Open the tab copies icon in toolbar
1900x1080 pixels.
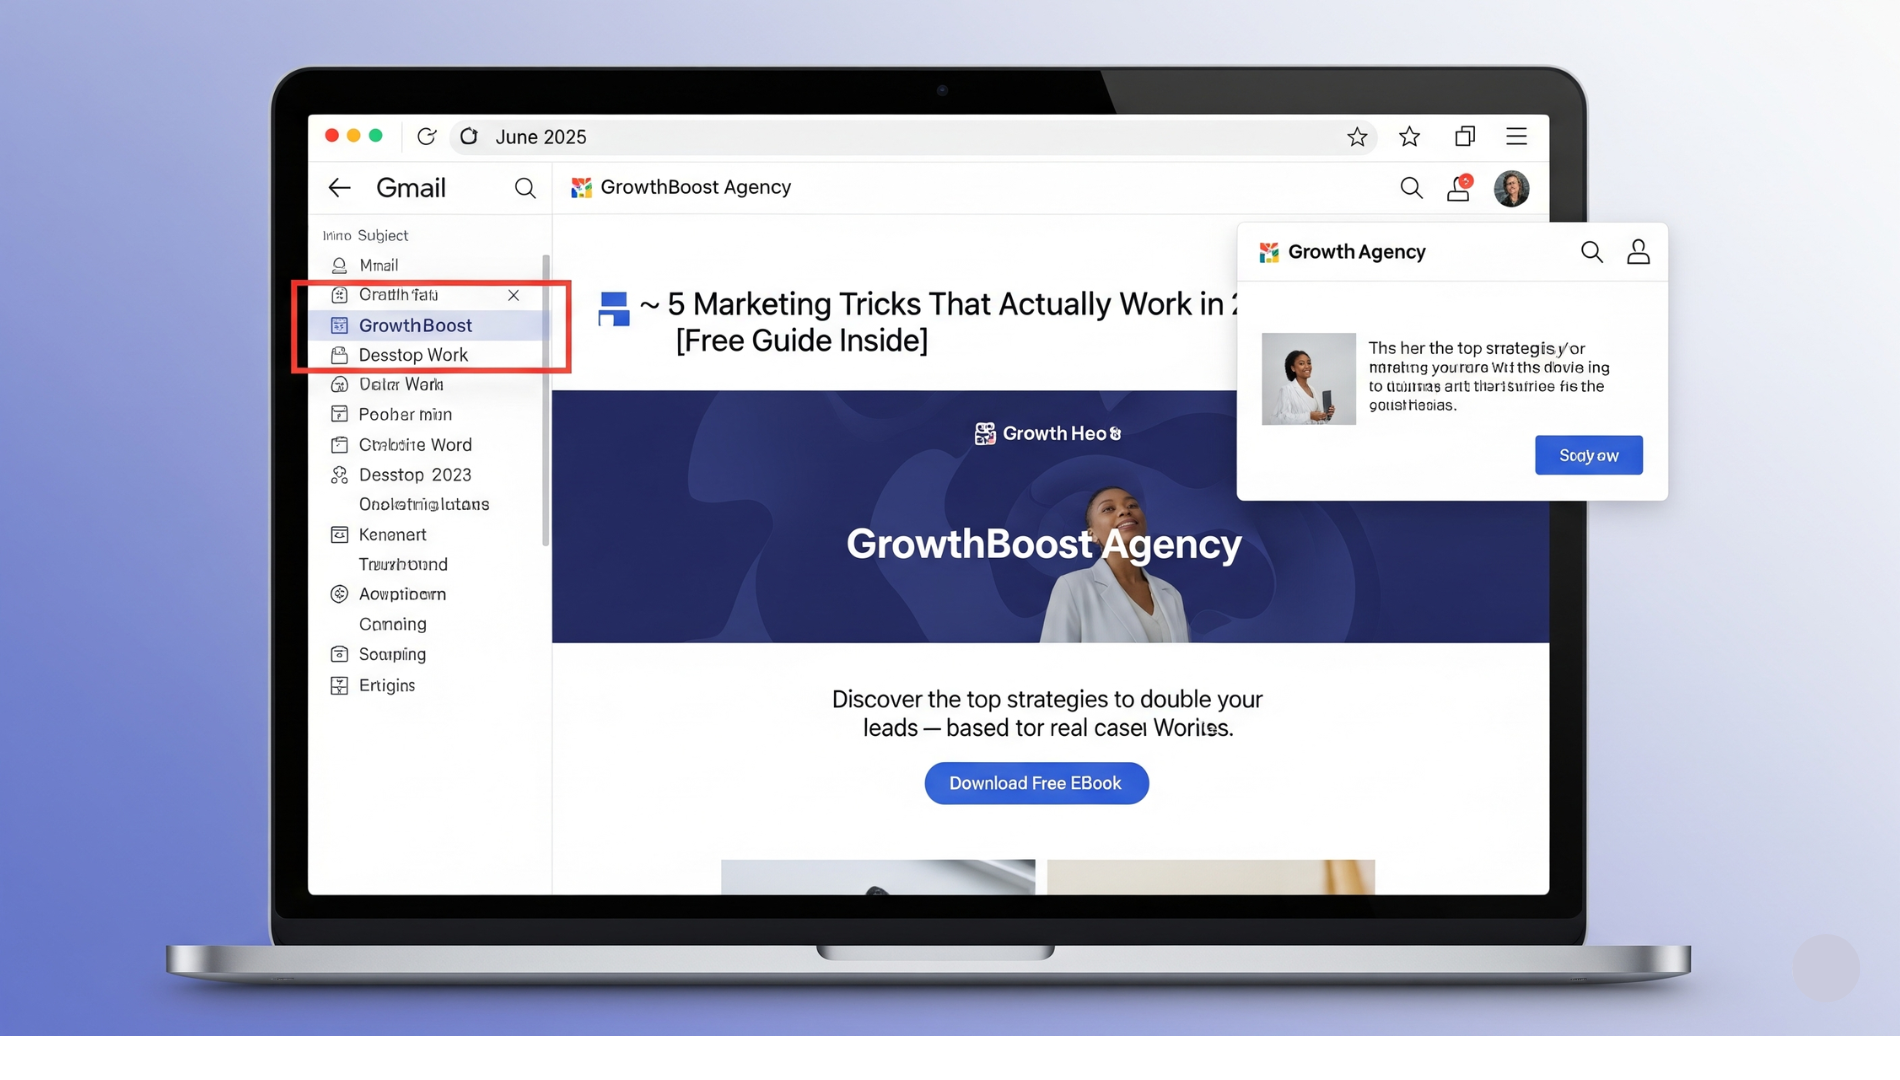click(x=1464, y=136)
